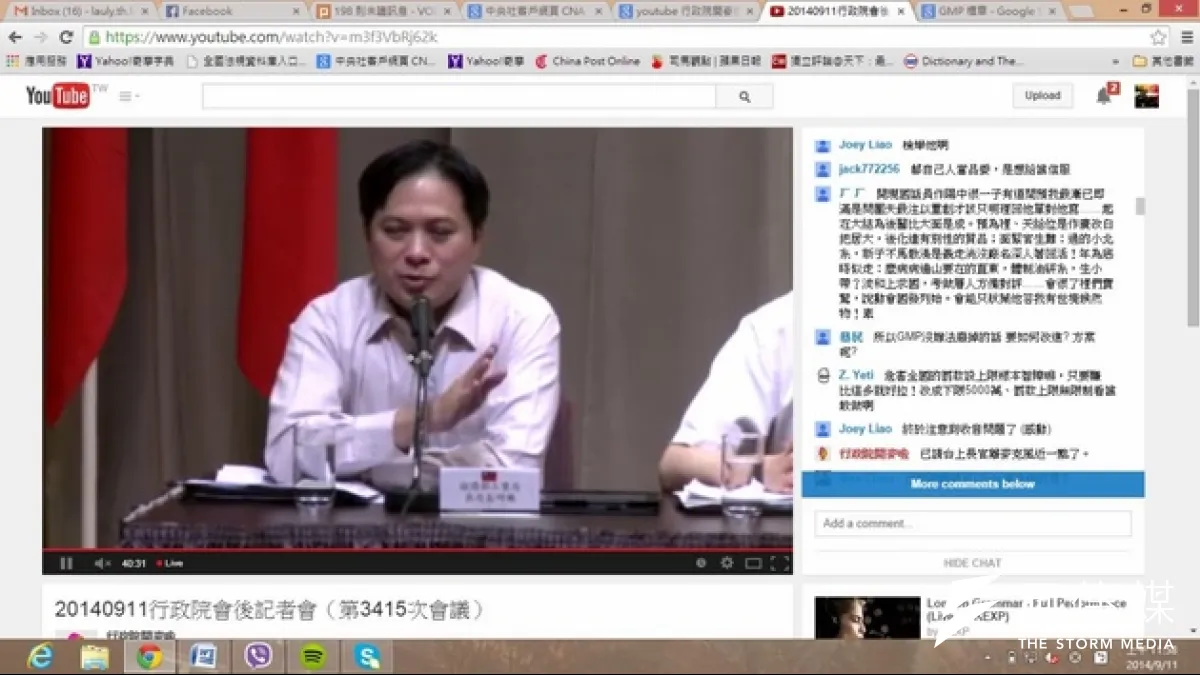The height and width of the screenshot is (675, 1200).
Task: Click the Add a comment field
Action: 972,523
